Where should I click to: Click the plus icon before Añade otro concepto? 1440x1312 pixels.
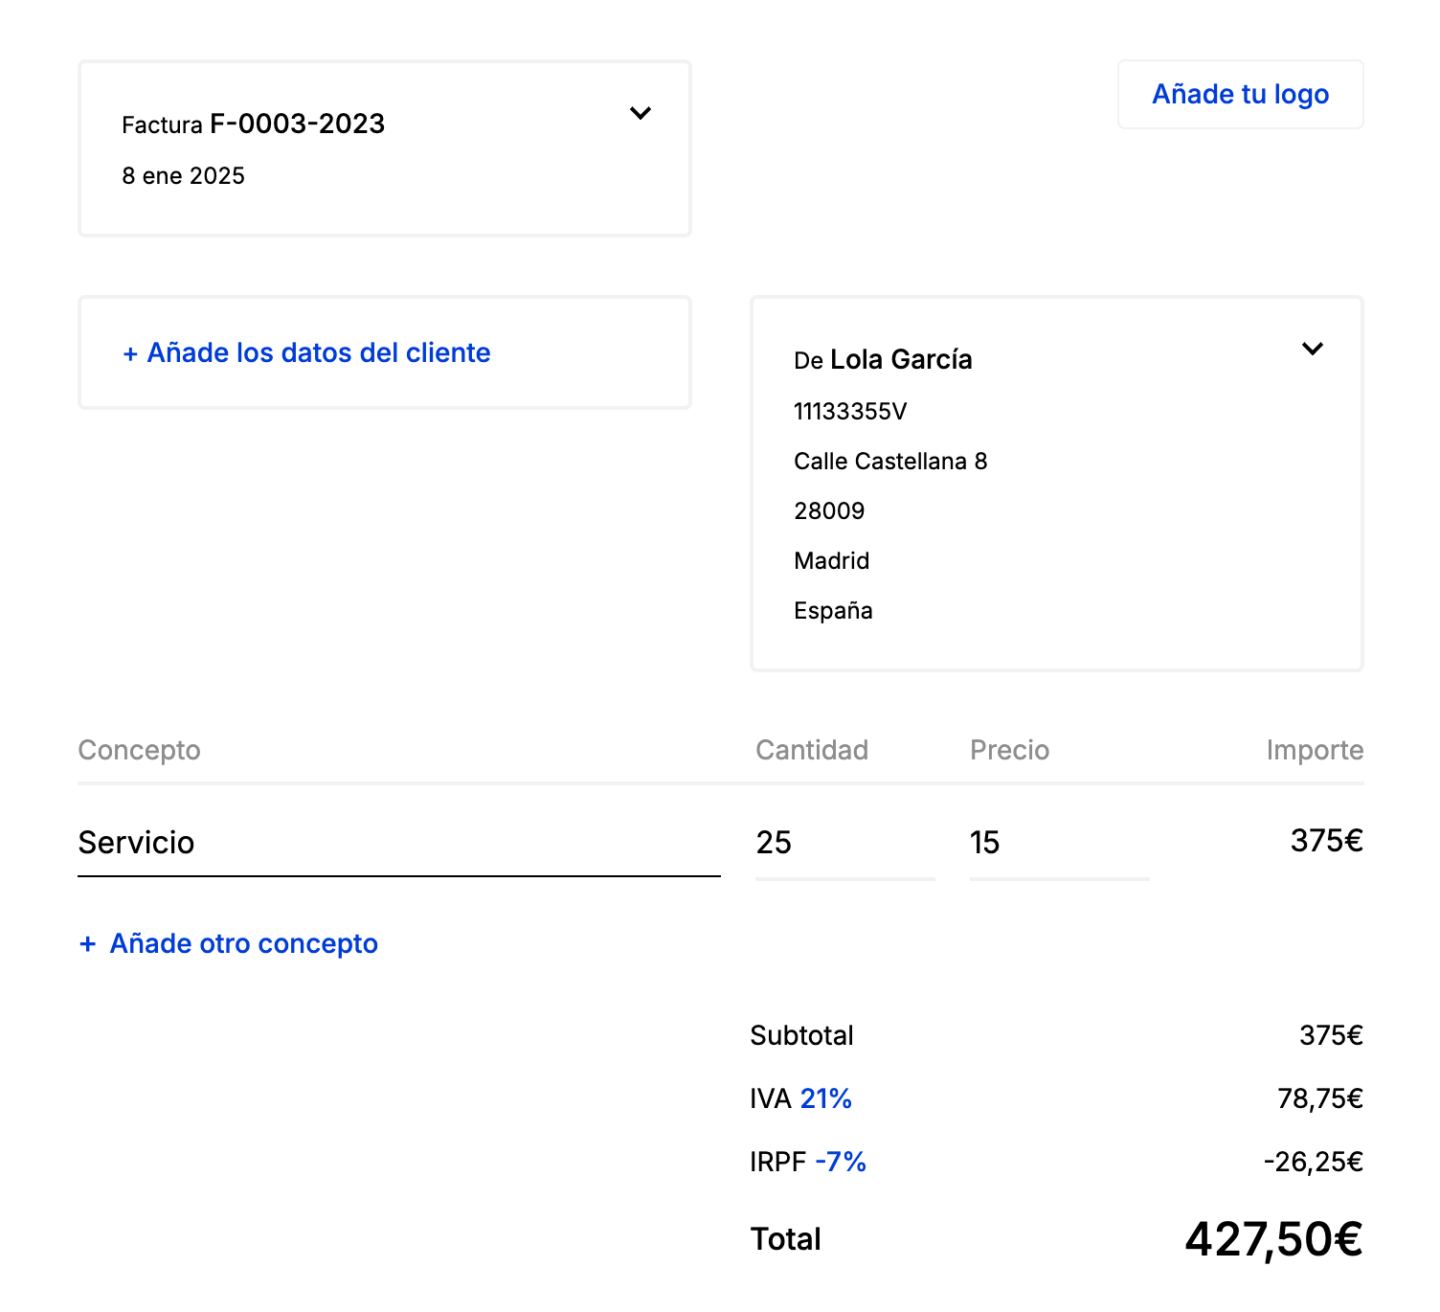(88, 944)
